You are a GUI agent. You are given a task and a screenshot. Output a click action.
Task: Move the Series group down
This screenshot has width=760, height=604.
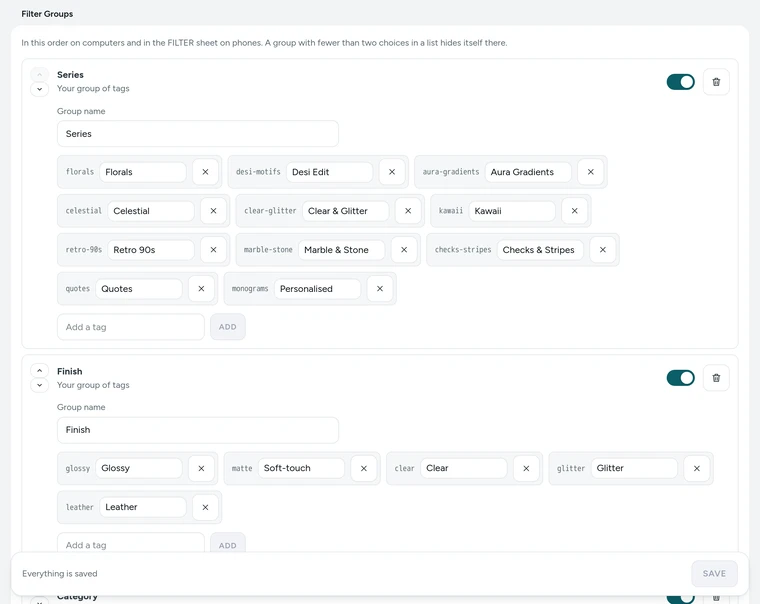39,89
